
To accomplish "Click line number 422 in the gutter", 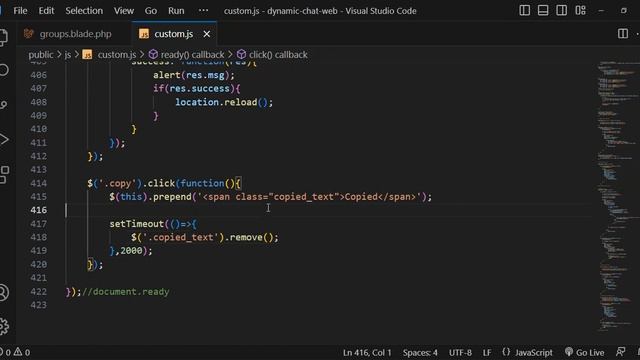I will click(38, 291).
